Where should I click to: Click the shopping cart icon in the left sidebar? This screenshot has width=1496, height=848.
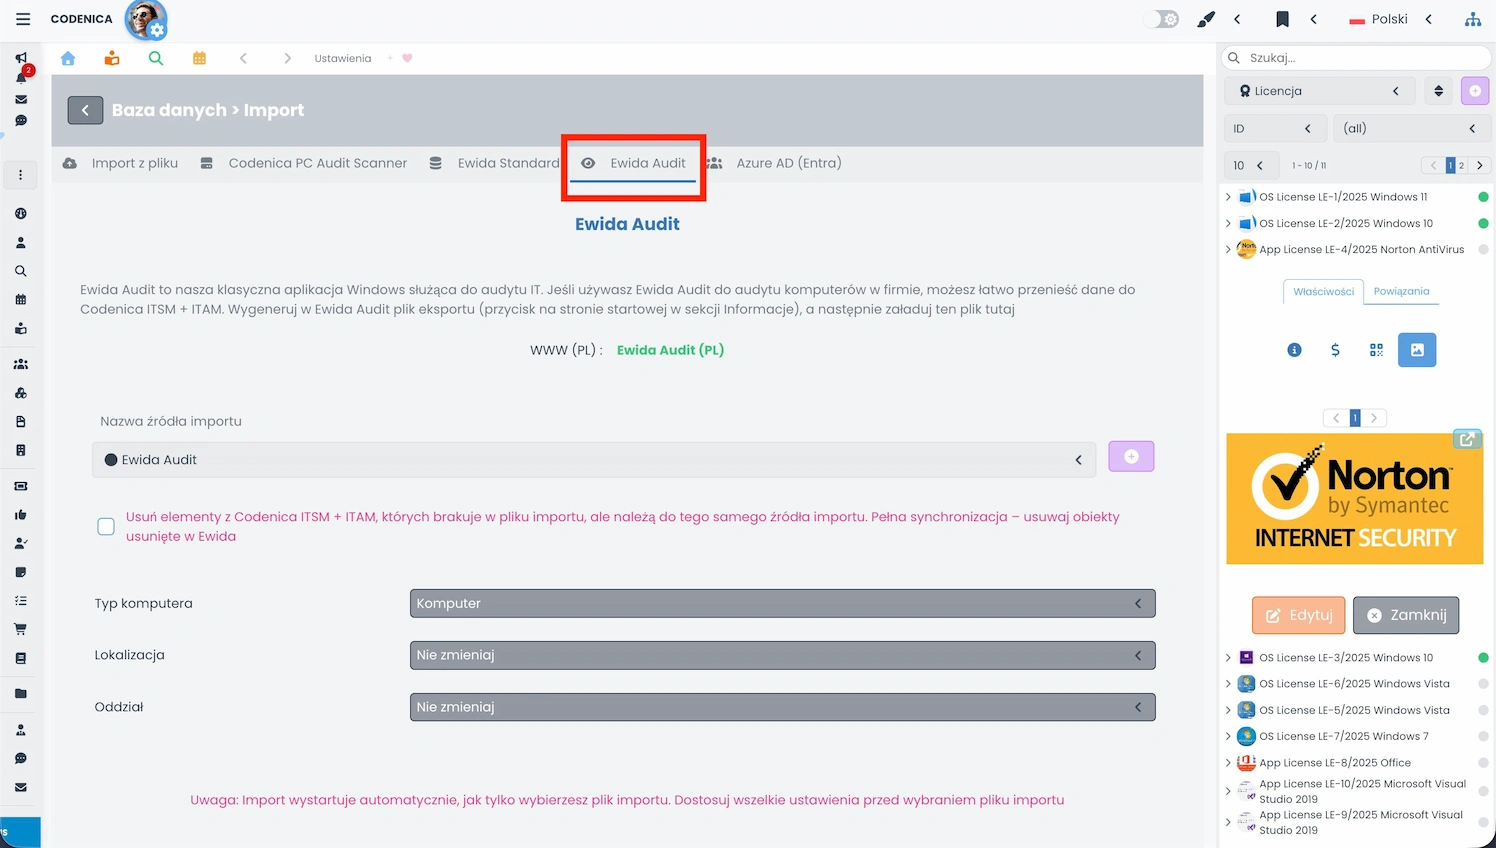[x=20, y=628]
